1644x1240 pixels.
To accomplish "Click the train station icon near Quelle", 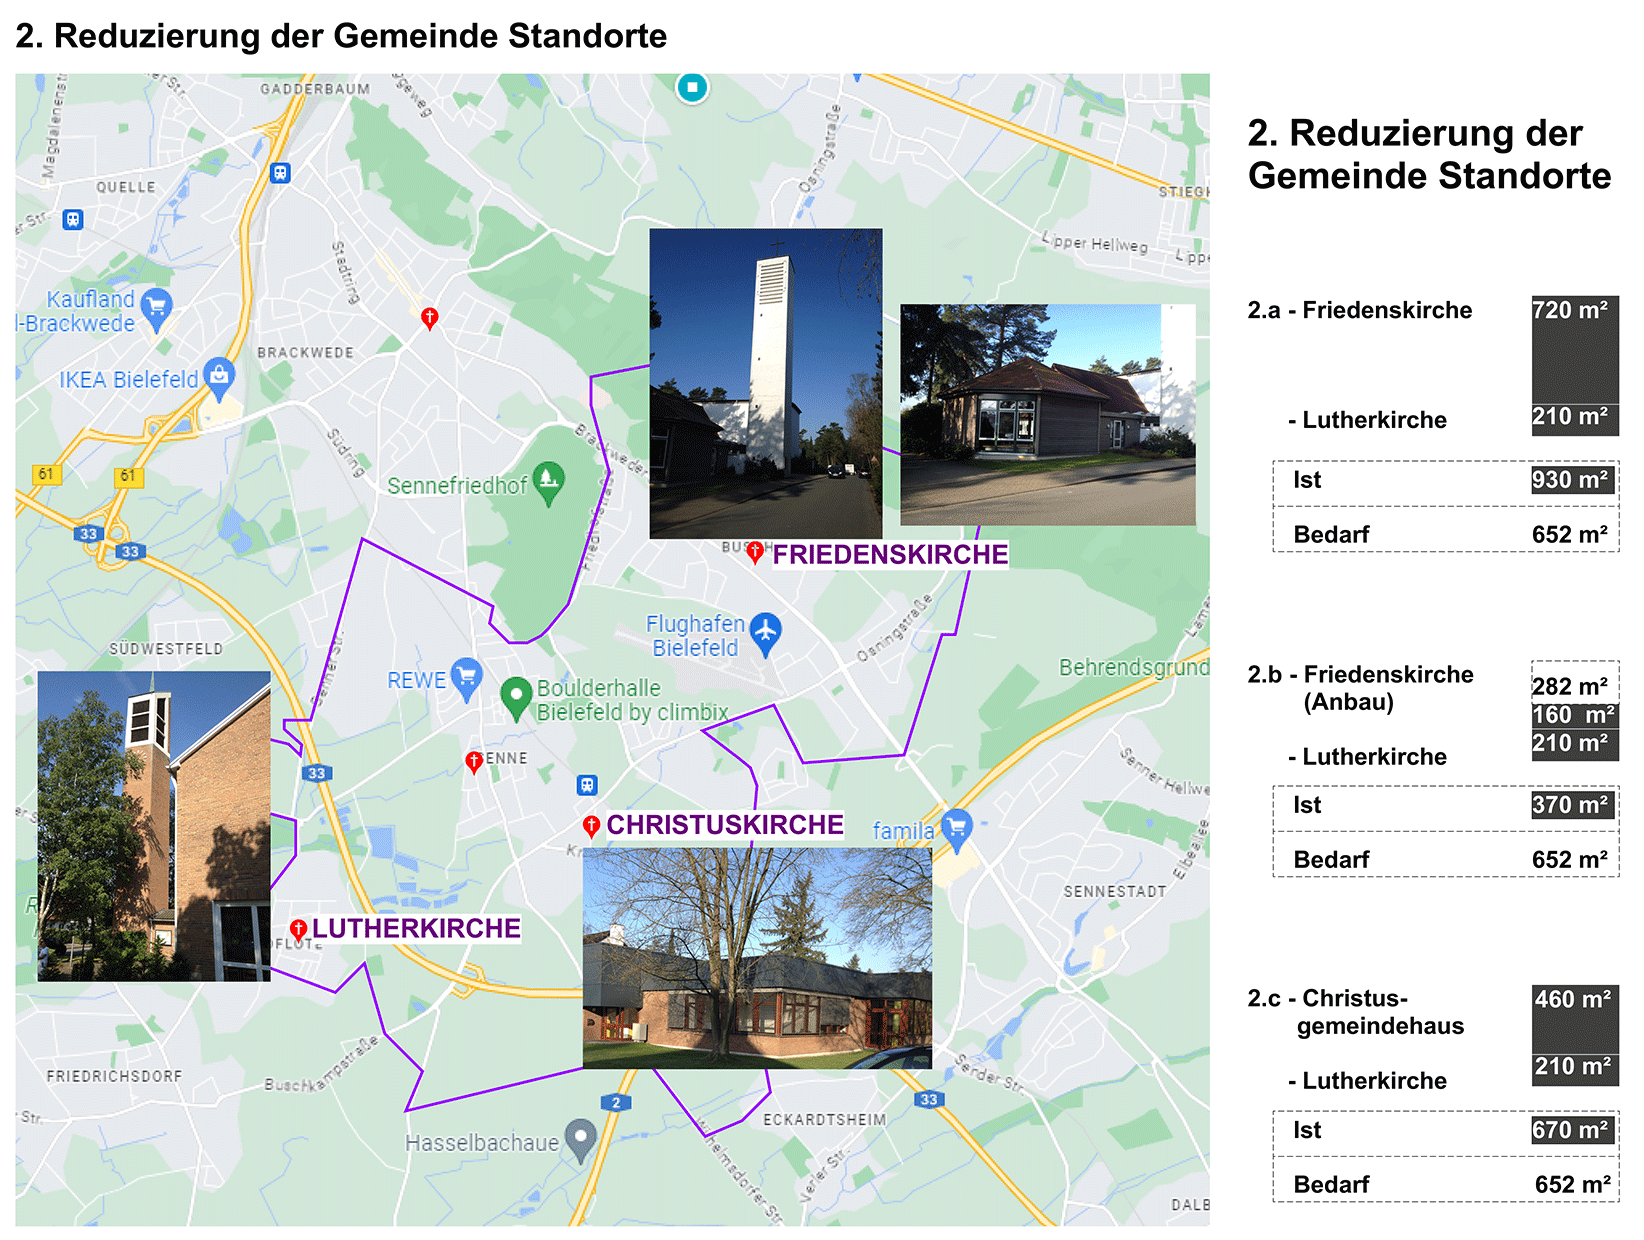I will 73,219.
